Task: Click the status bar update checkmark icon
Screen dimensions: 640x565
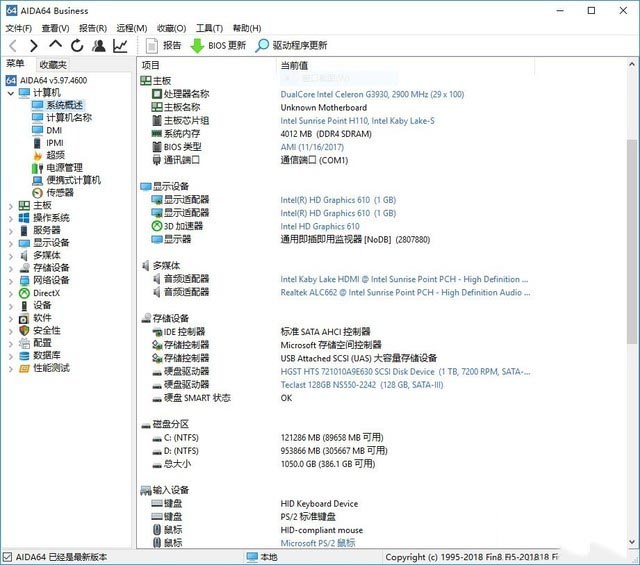Action: (x=7, y=557)
